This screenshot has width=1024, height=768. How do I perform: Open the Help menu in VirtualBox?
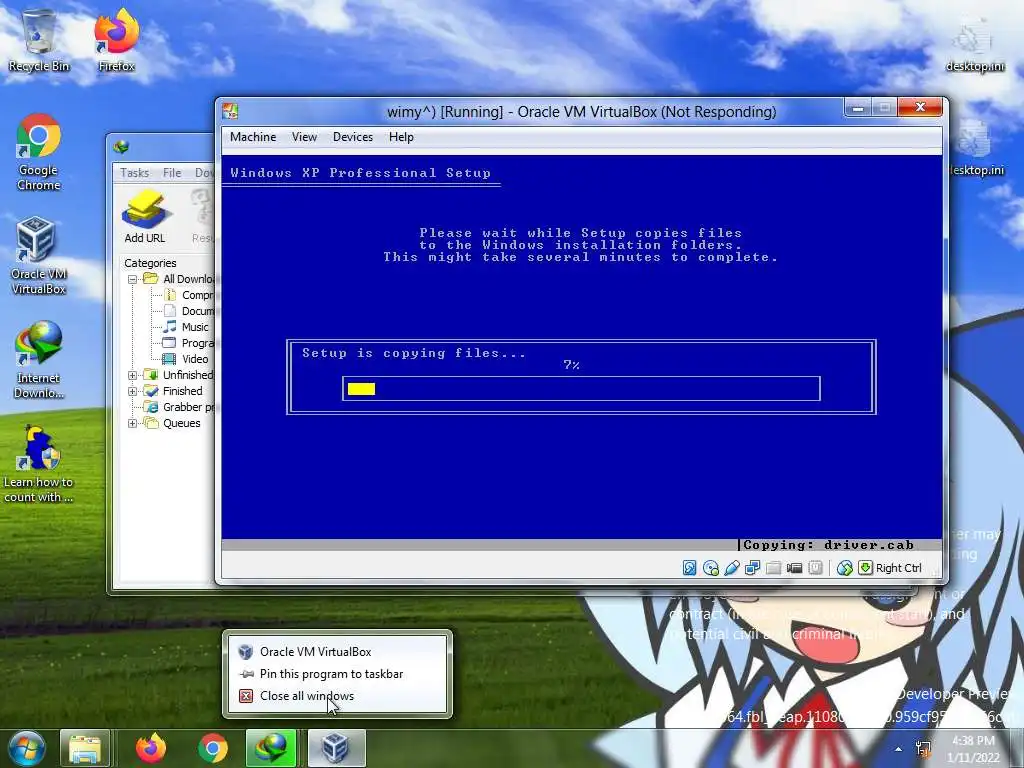[x=401, y=136]
